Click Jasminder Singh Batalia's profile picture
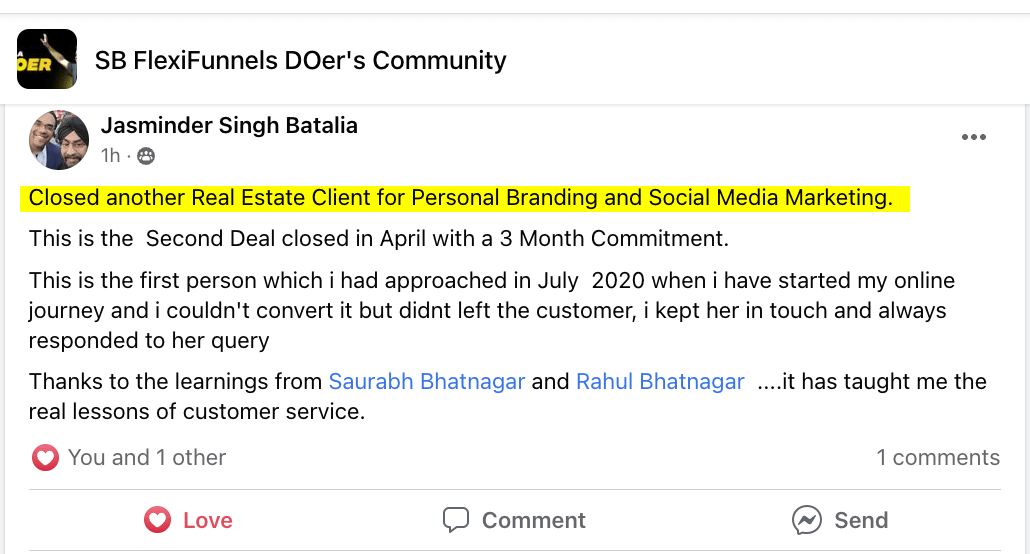Viewport: 1030px width, 554px height. tap(58, 139)
